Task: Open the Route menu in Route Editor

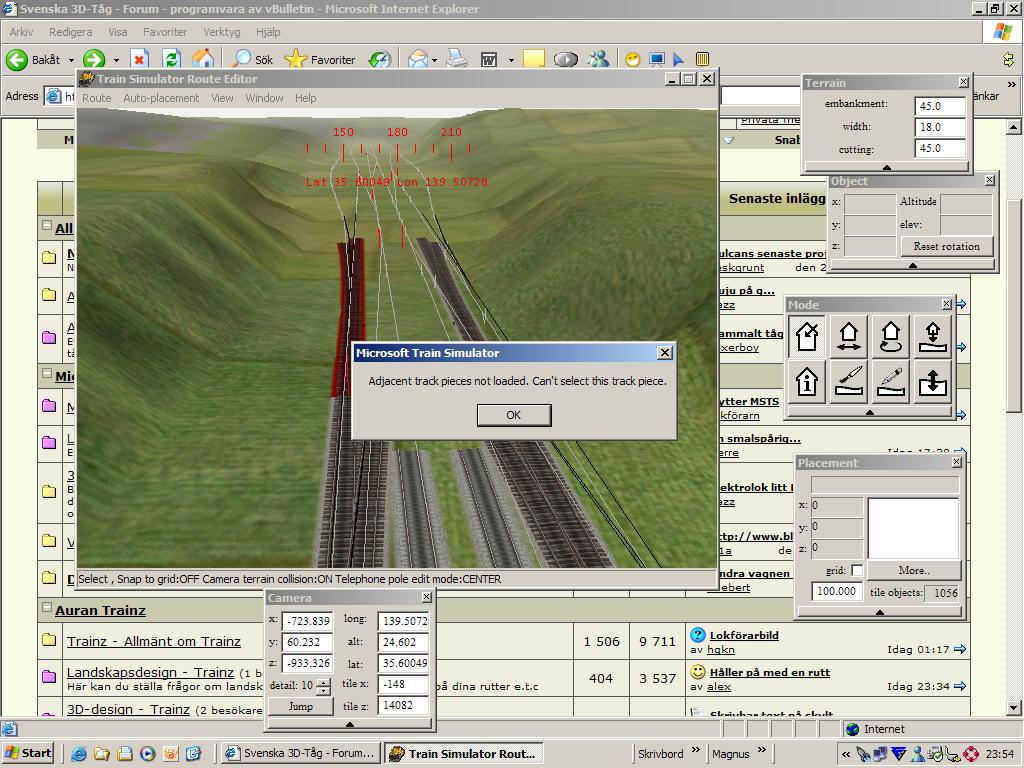Action: [x=97, y=98]
